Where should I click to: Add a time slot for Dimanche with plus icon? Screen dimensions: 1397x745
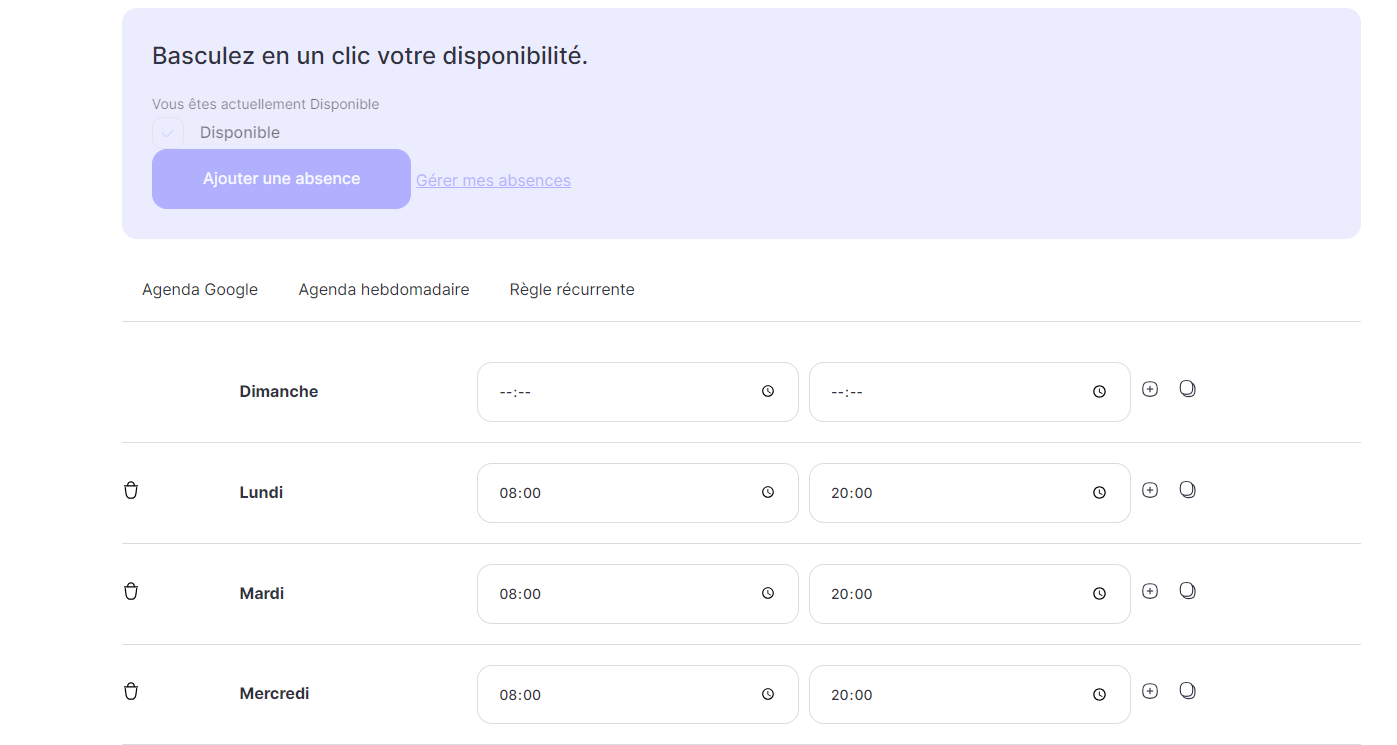point(1150,389)
